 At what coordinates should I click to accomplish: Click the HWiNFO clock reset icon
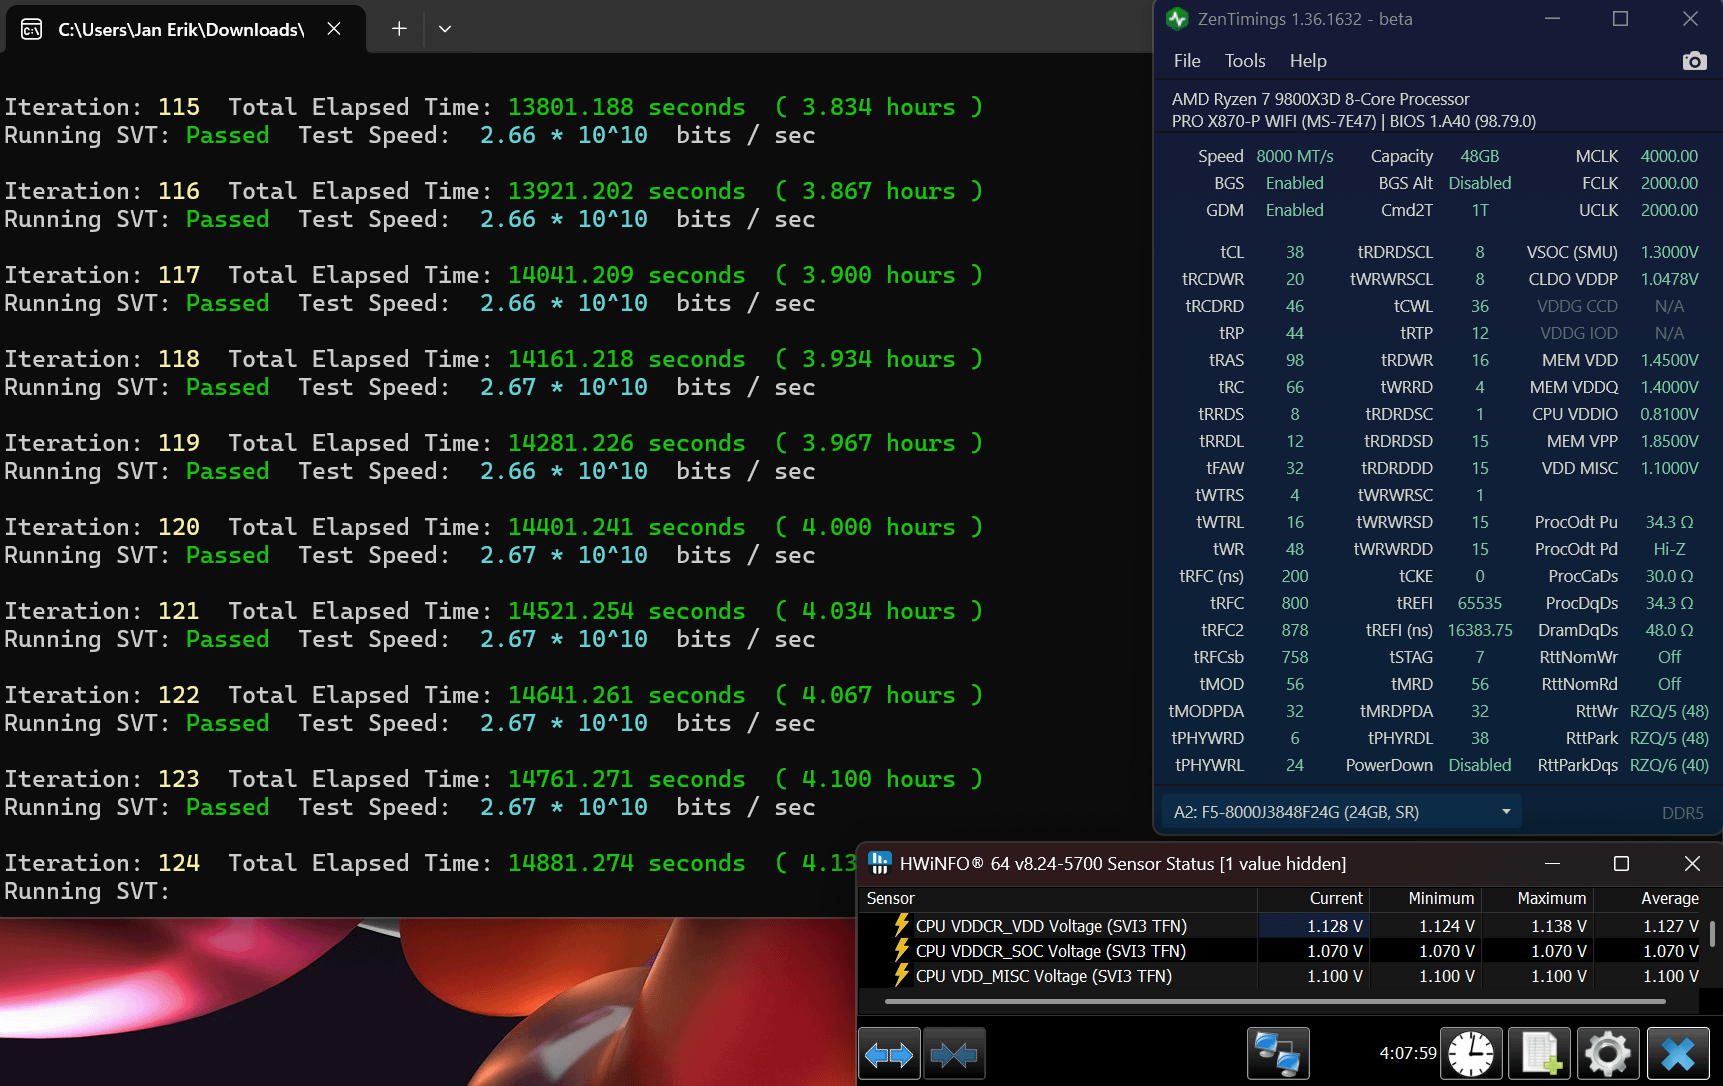[x=1471, y=1054]
